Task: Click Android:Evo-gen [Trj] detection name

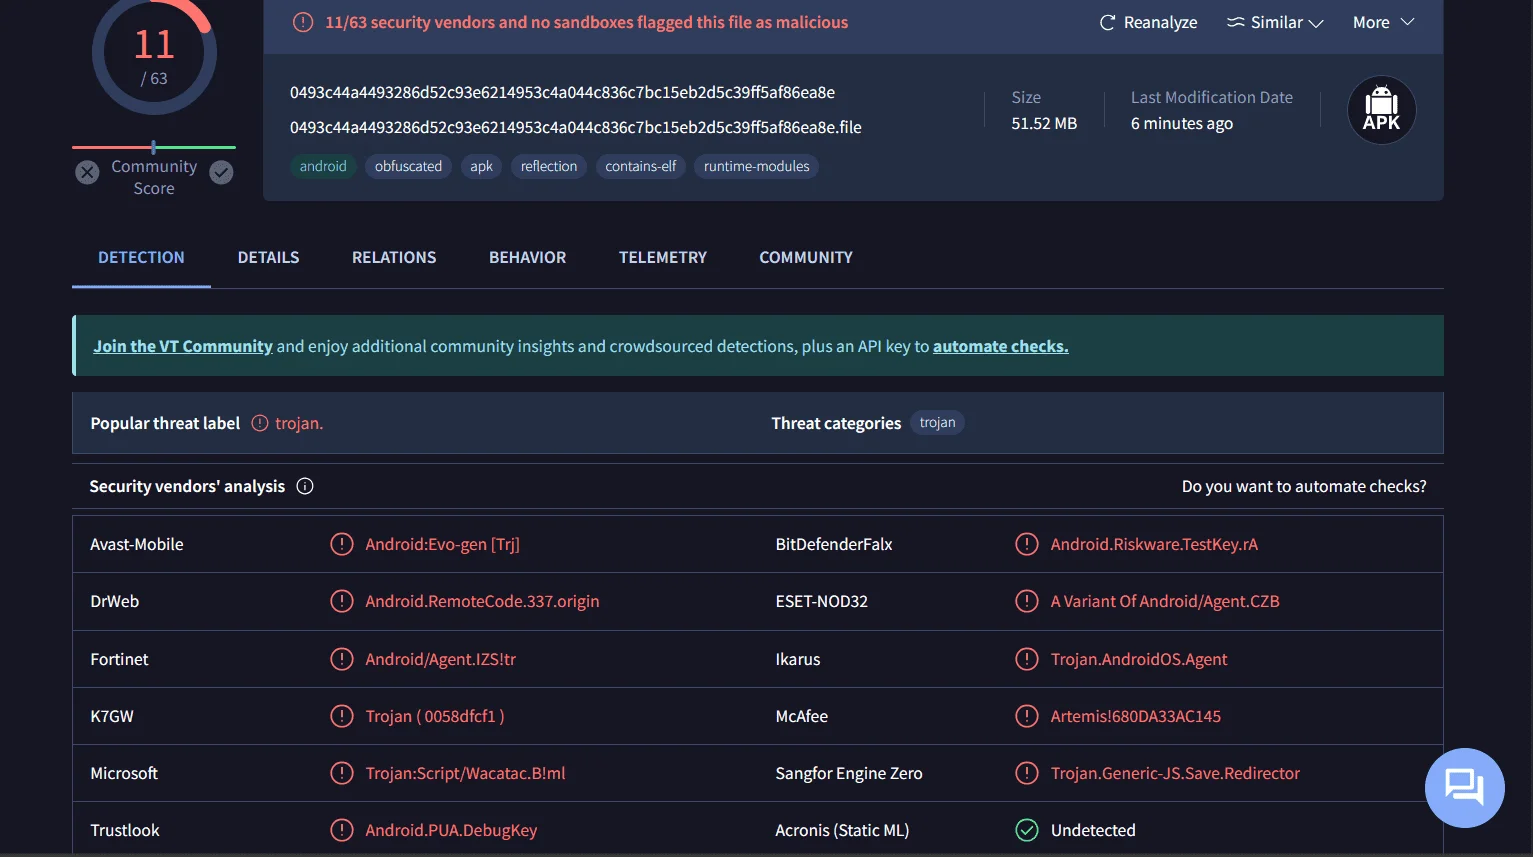Action: coord(442,544)
